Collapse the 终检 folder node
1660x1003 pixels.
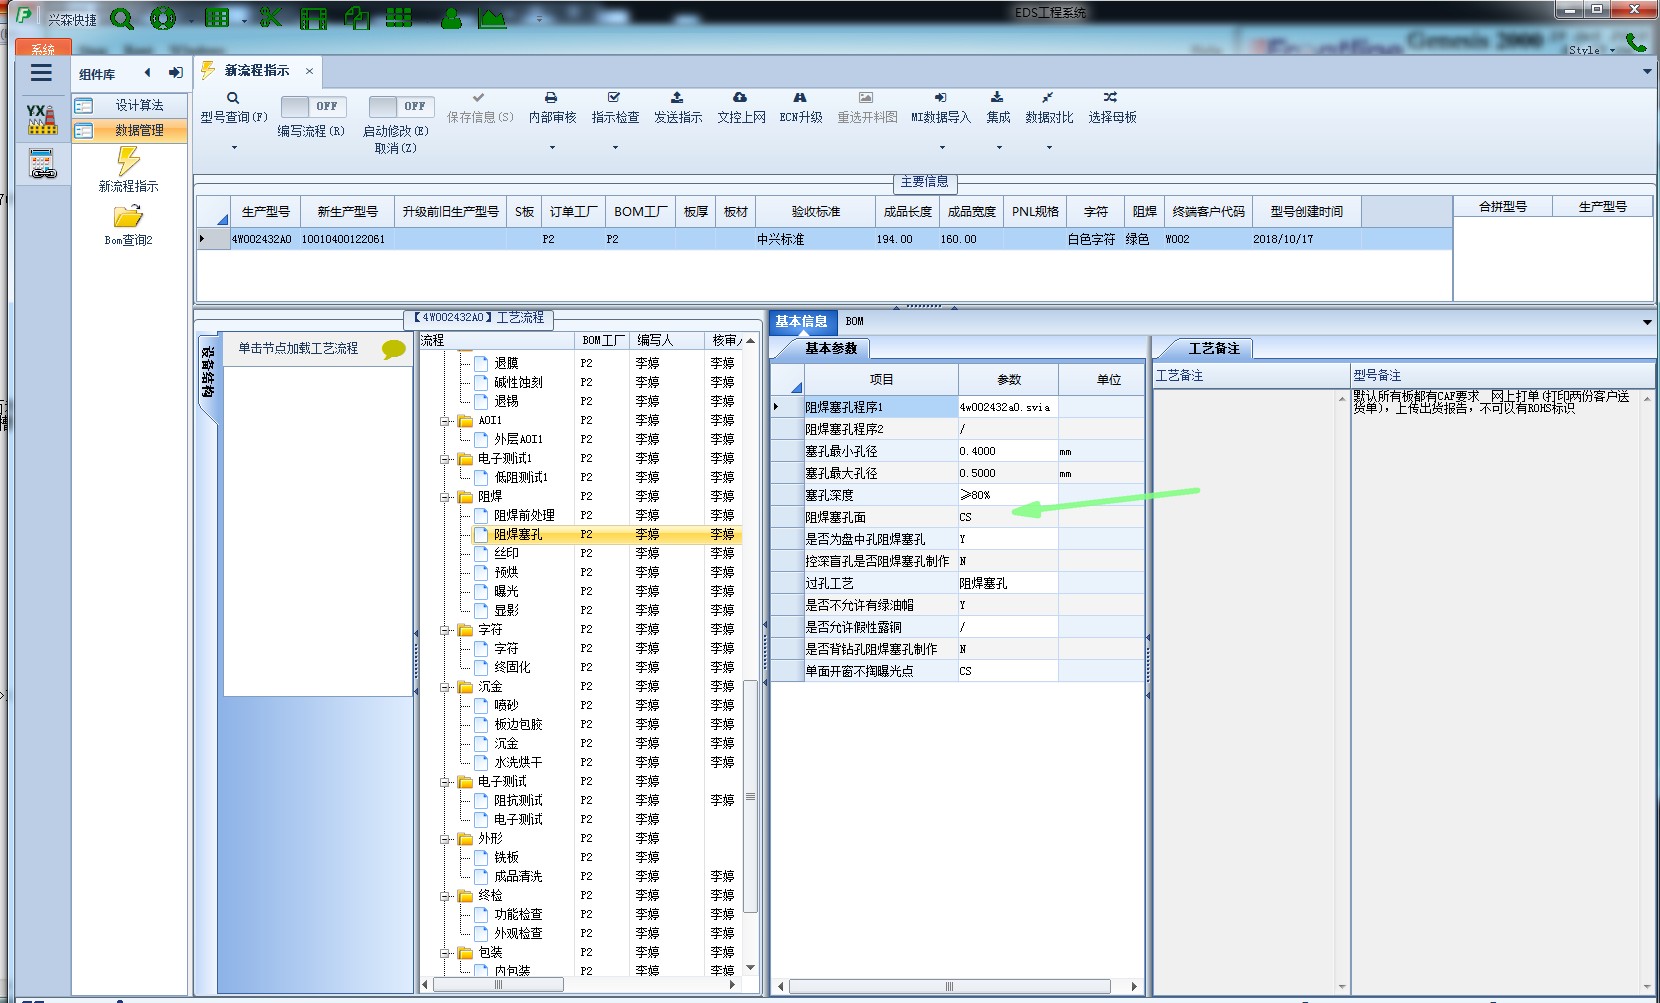point(446,896)
